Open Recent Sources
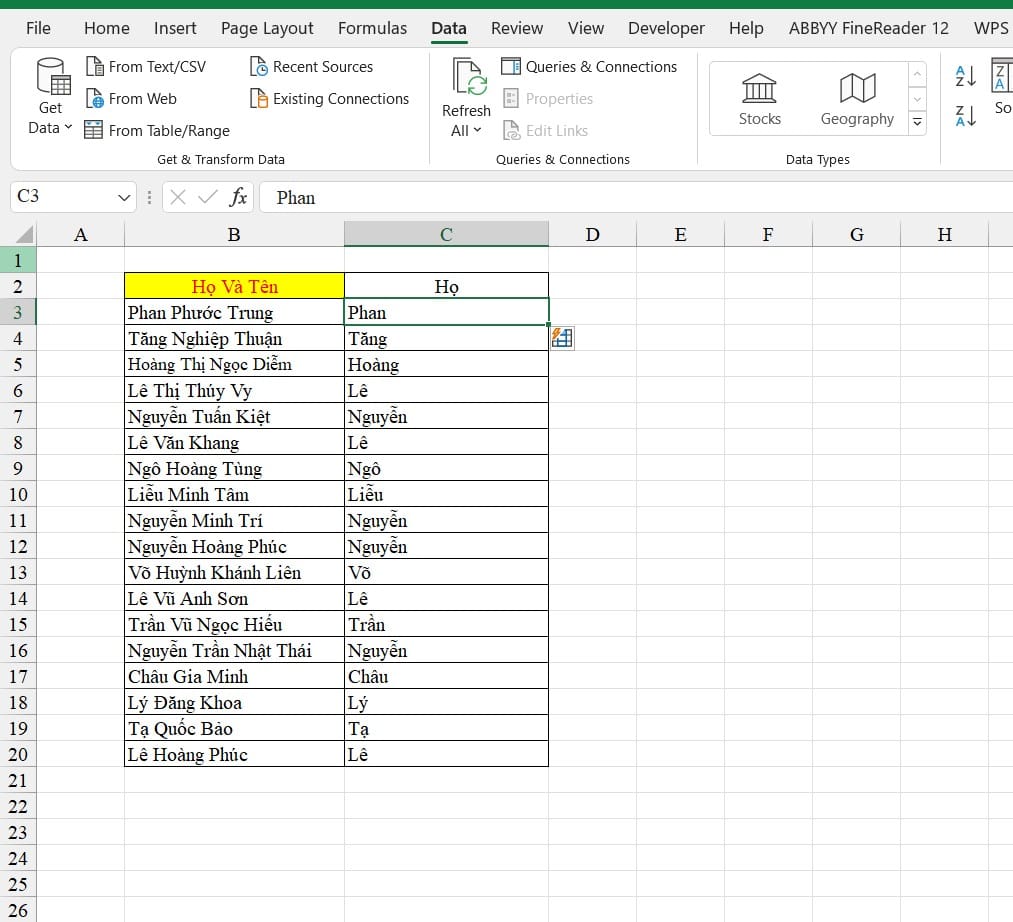The width and height of the screenshot is (1013, 922). (311, 67)
